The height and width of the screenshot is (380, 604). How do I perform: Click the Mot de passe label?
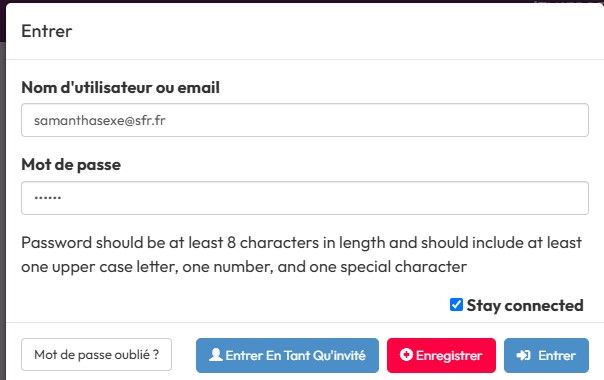click(71, 165)
